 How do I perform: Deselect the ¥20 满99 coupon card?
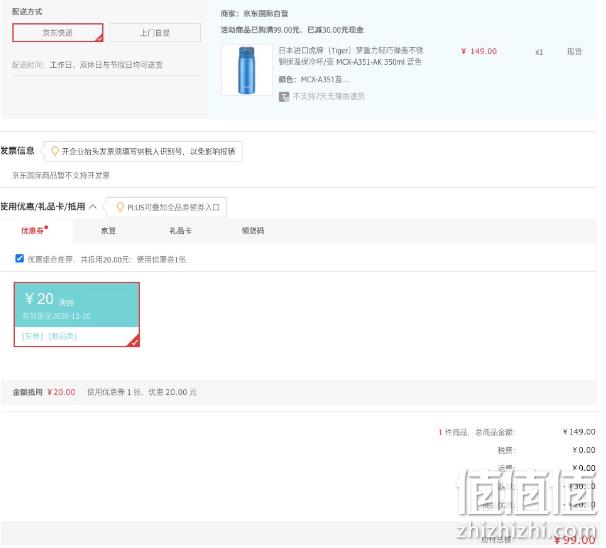pyautogui.click(x=77, y=315)
